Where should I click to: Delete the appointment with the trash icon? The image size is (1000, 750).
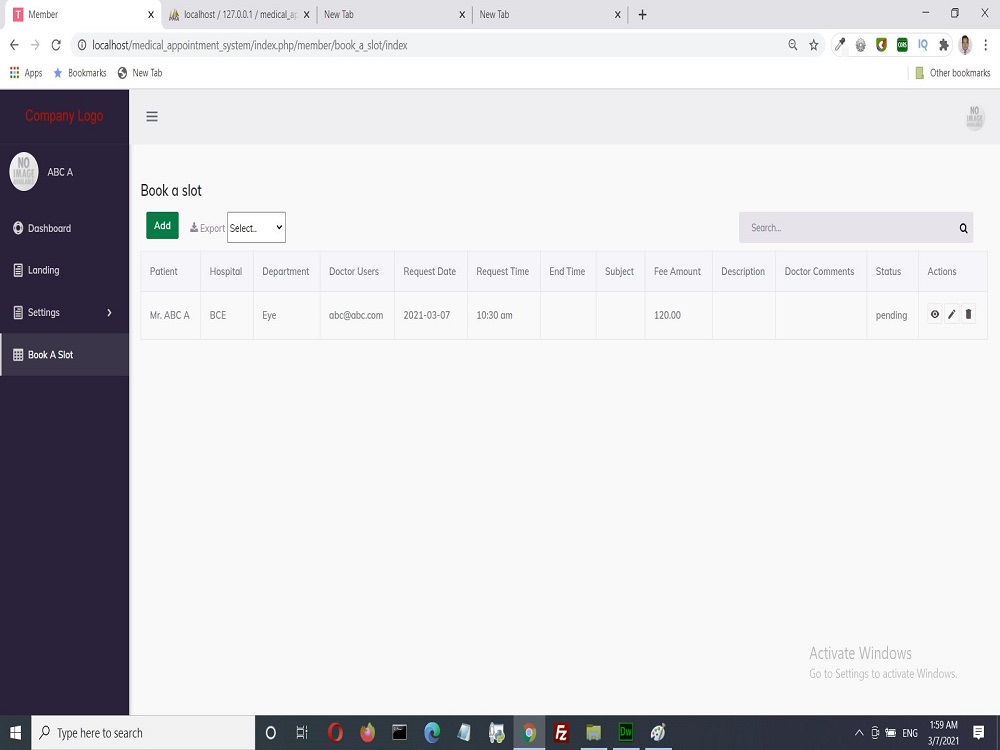tap(968, 314)
